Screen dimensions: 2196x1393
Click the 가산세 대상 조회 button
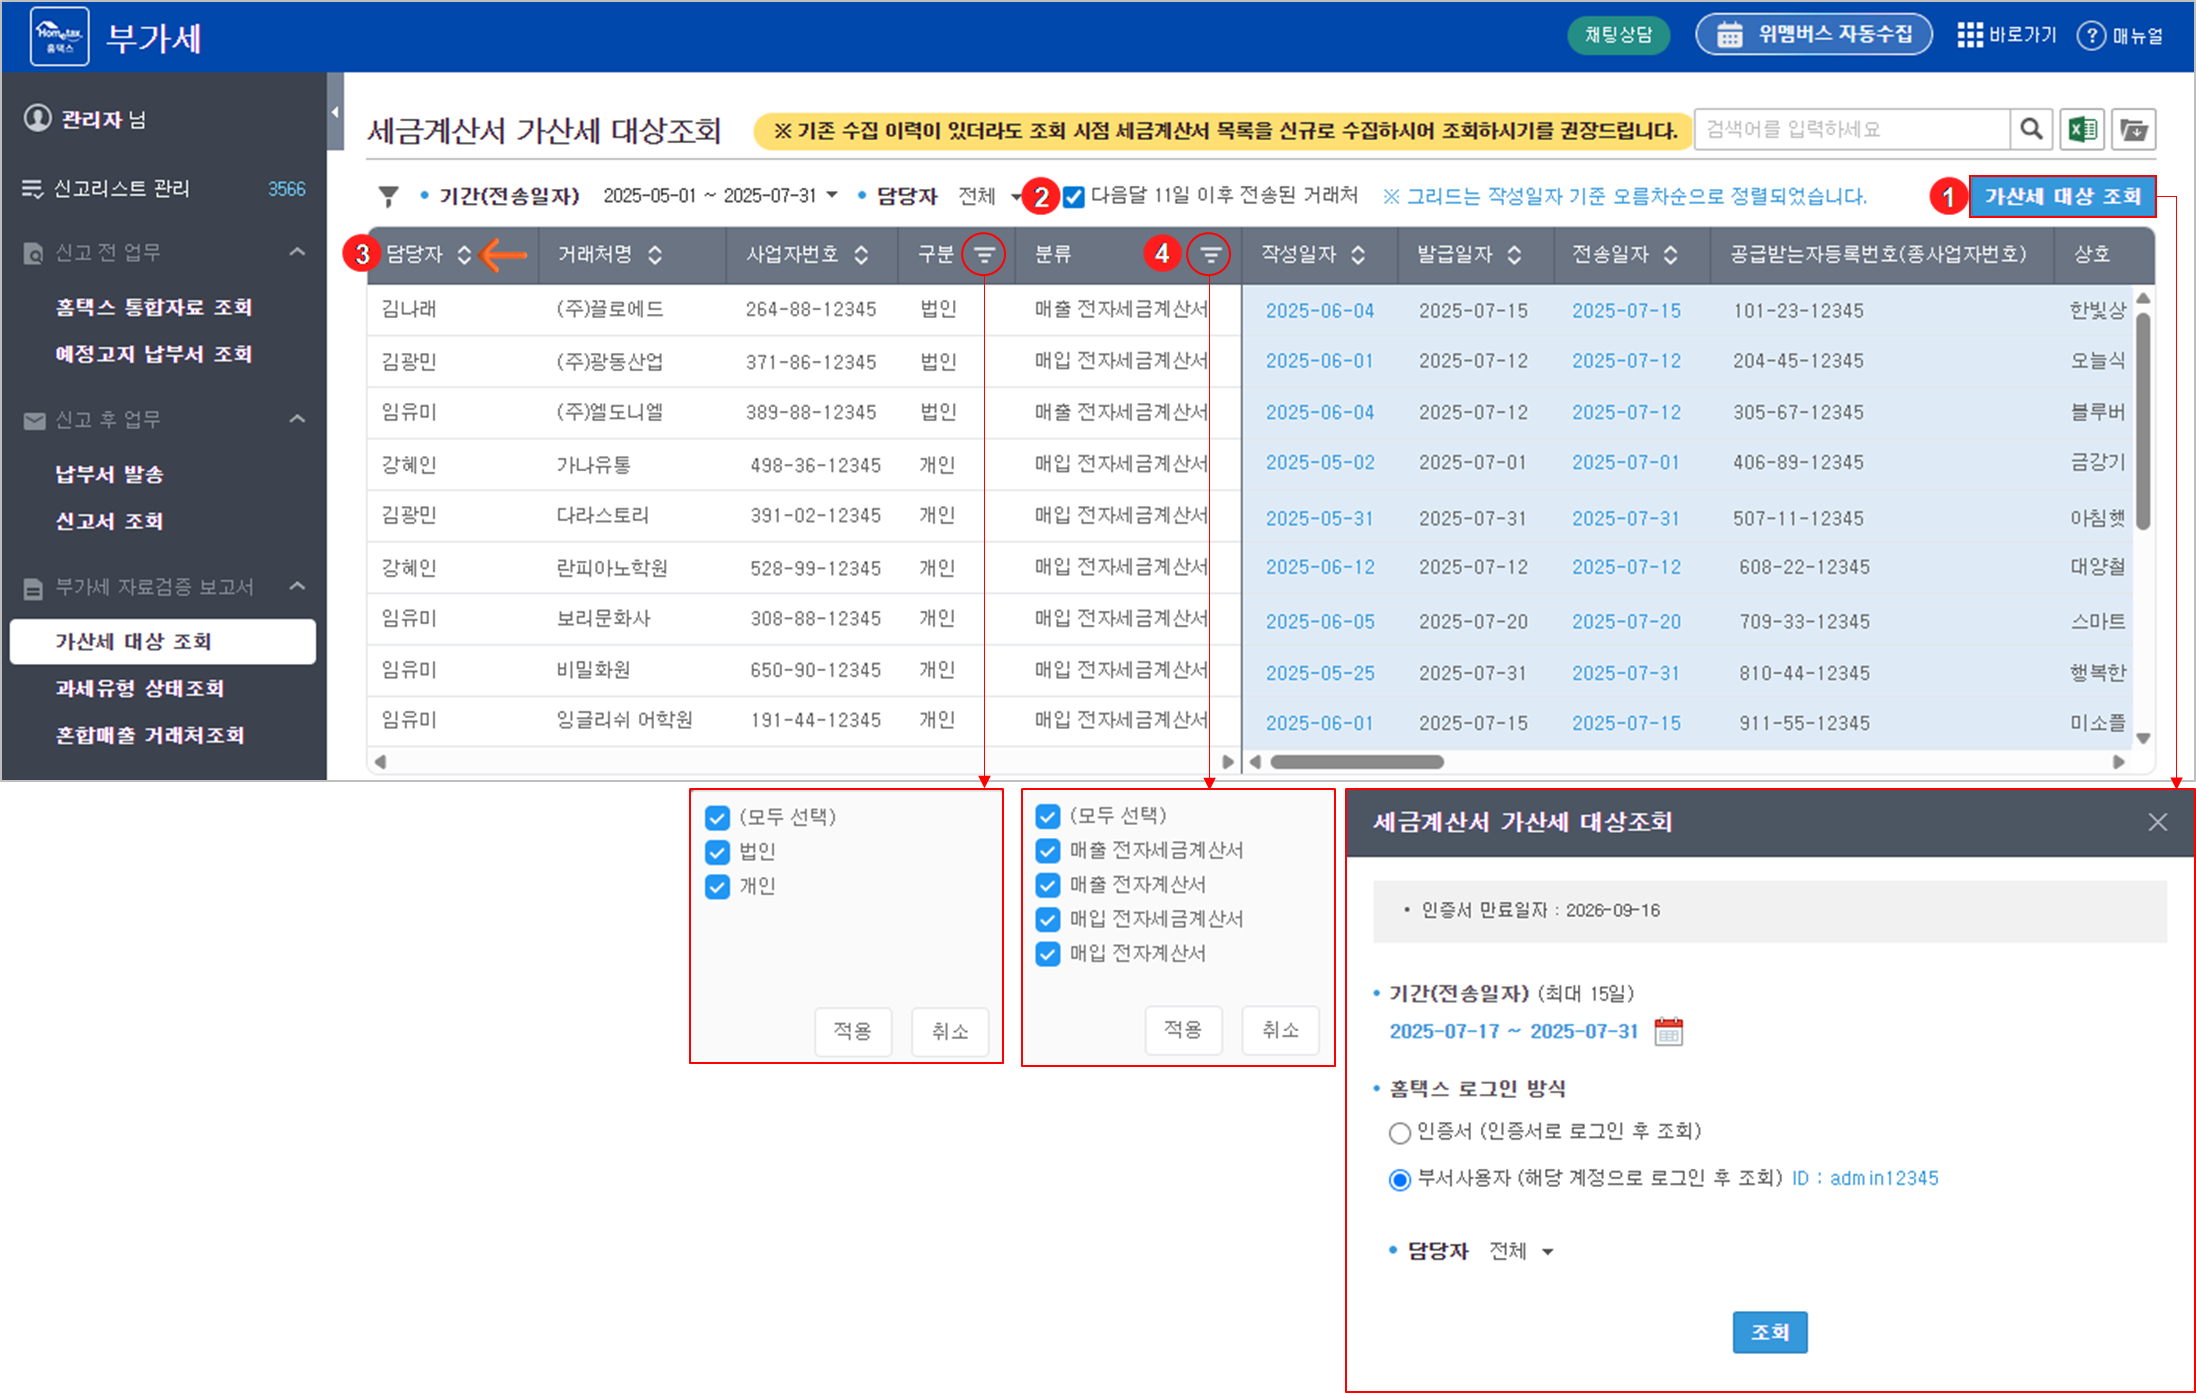pyautogui.click(x=2061, y=196)
